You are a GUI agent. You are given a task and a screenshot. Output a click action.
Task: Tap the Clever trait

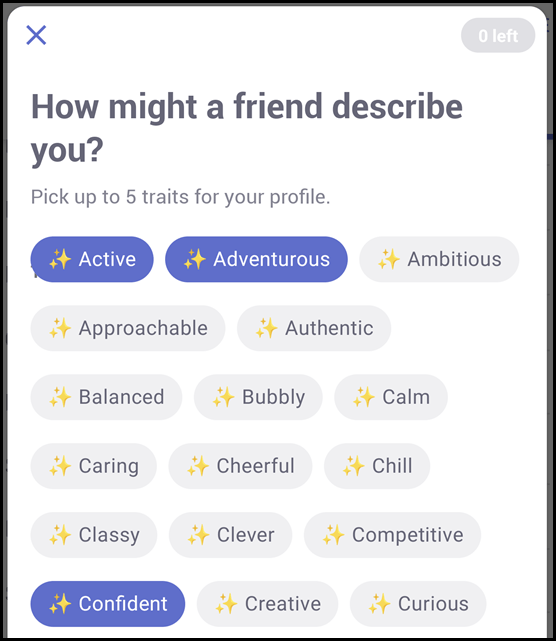point(231,535)
